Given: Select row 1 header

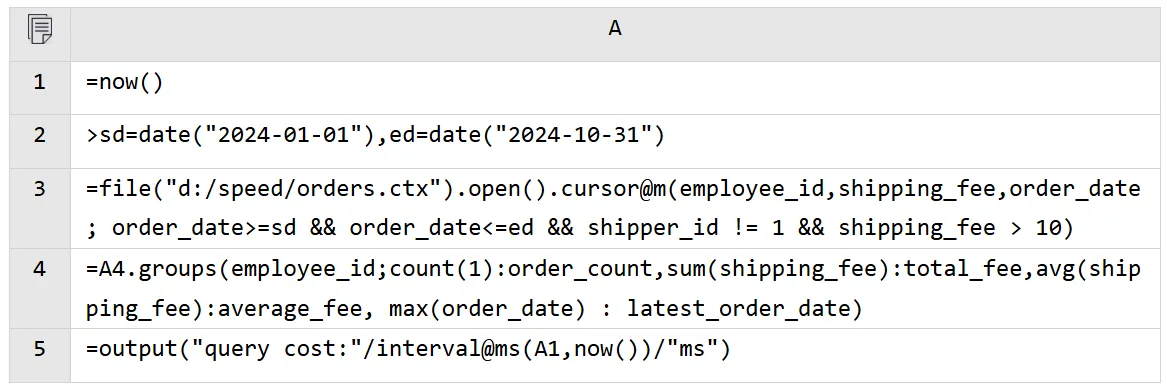Looking at the screenshot, I should tap(39, 82).
